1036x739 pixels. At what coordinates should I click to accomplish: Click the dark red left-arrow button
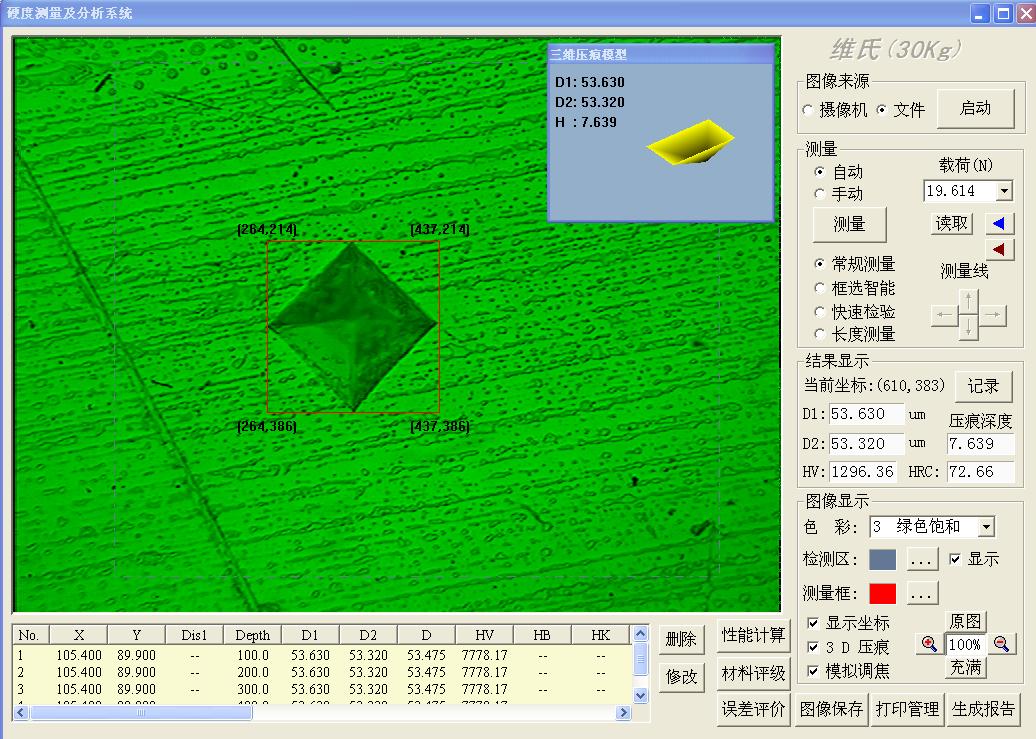[1000, 249]
